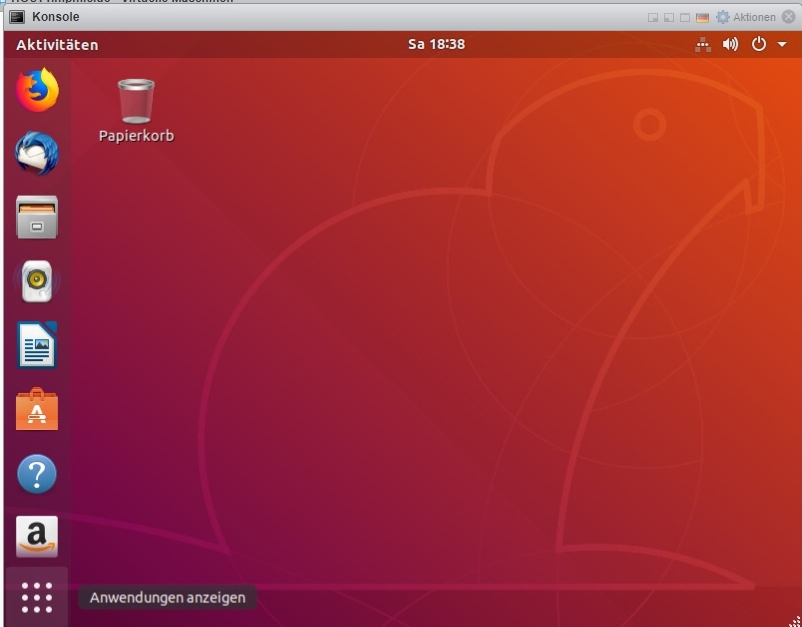Expand the system menu arrow
802x627 pixels.
(782, 44)
